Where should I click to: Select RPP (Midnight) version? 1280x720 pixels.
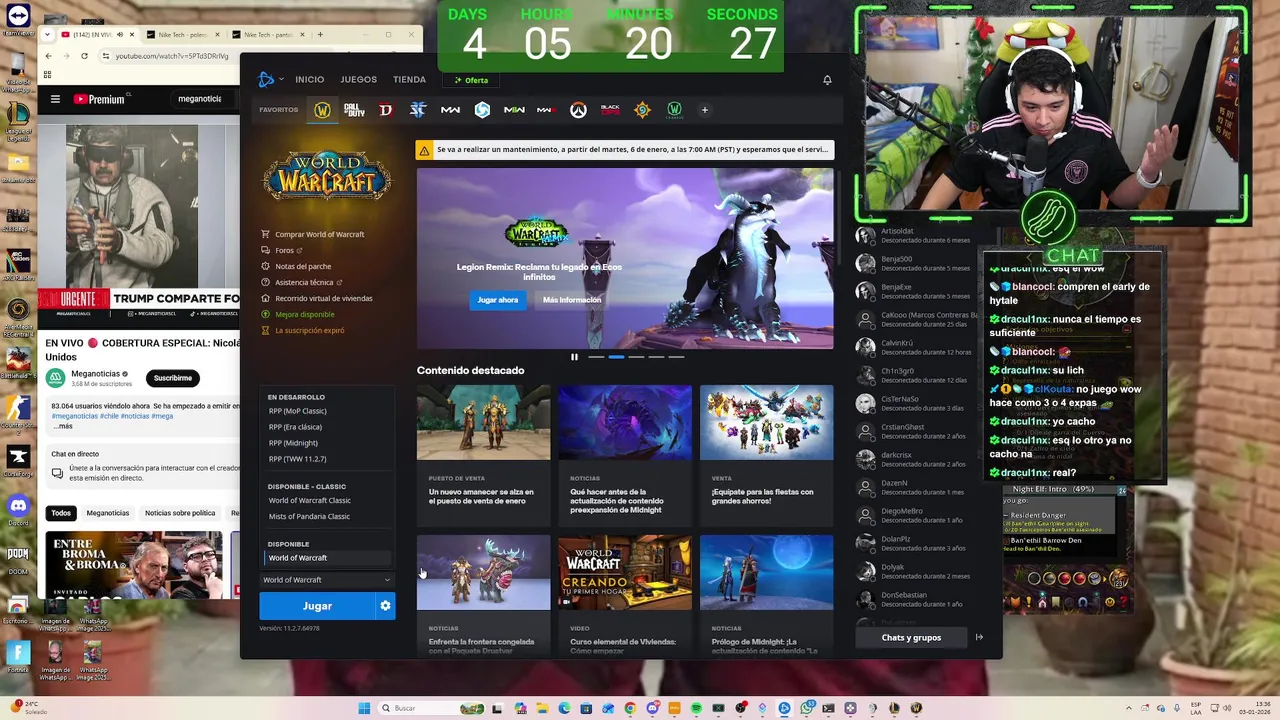coord(293,443)
